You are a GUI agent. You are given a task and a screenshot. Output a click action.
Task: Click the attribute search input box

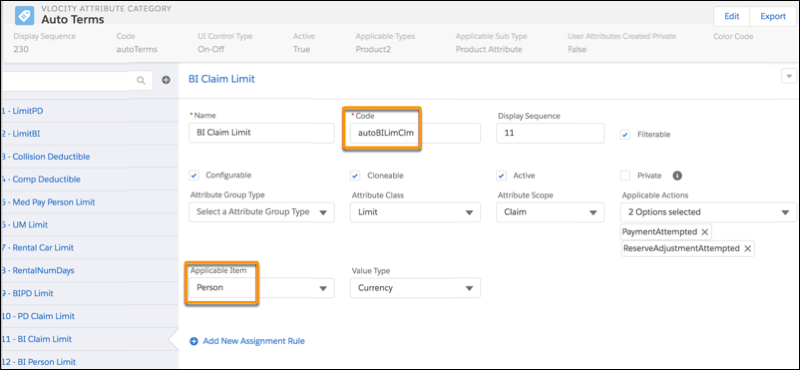pyautogui.click(x=77, y=81)
